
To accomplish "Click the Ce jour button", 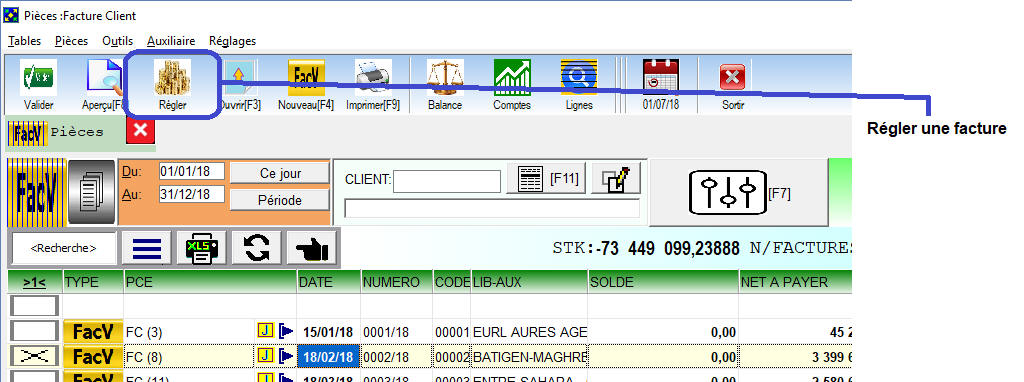I will coord(280,173).
